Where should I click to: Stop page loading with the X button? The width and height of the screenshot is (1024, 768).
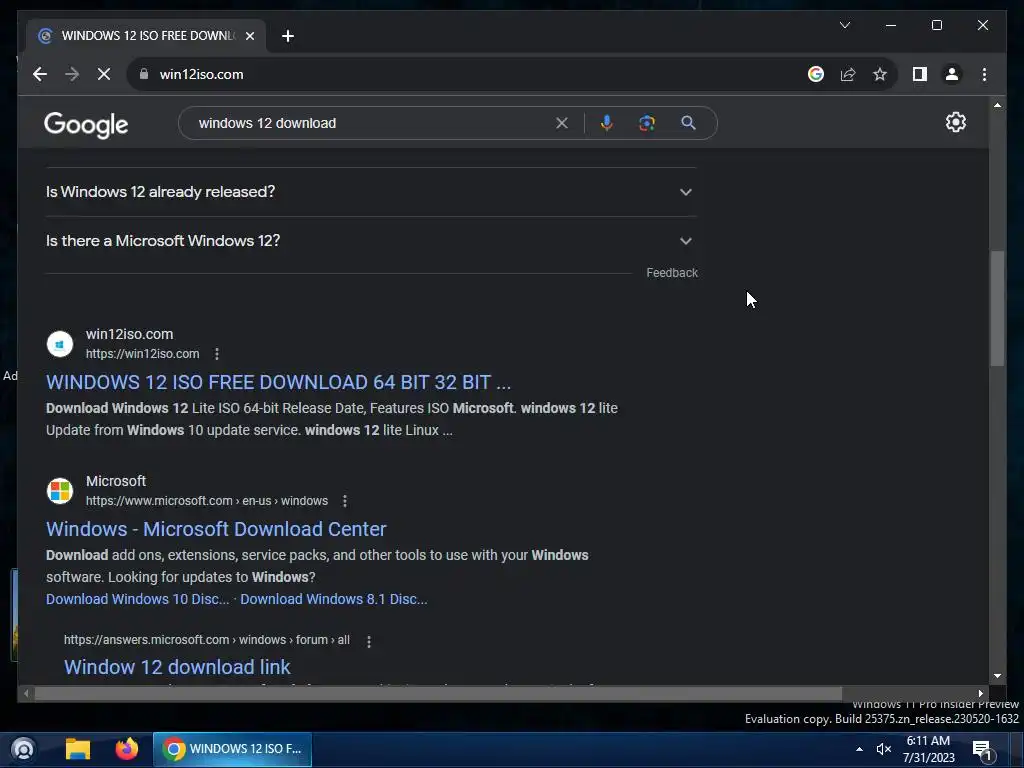click(x=104, y=74)
